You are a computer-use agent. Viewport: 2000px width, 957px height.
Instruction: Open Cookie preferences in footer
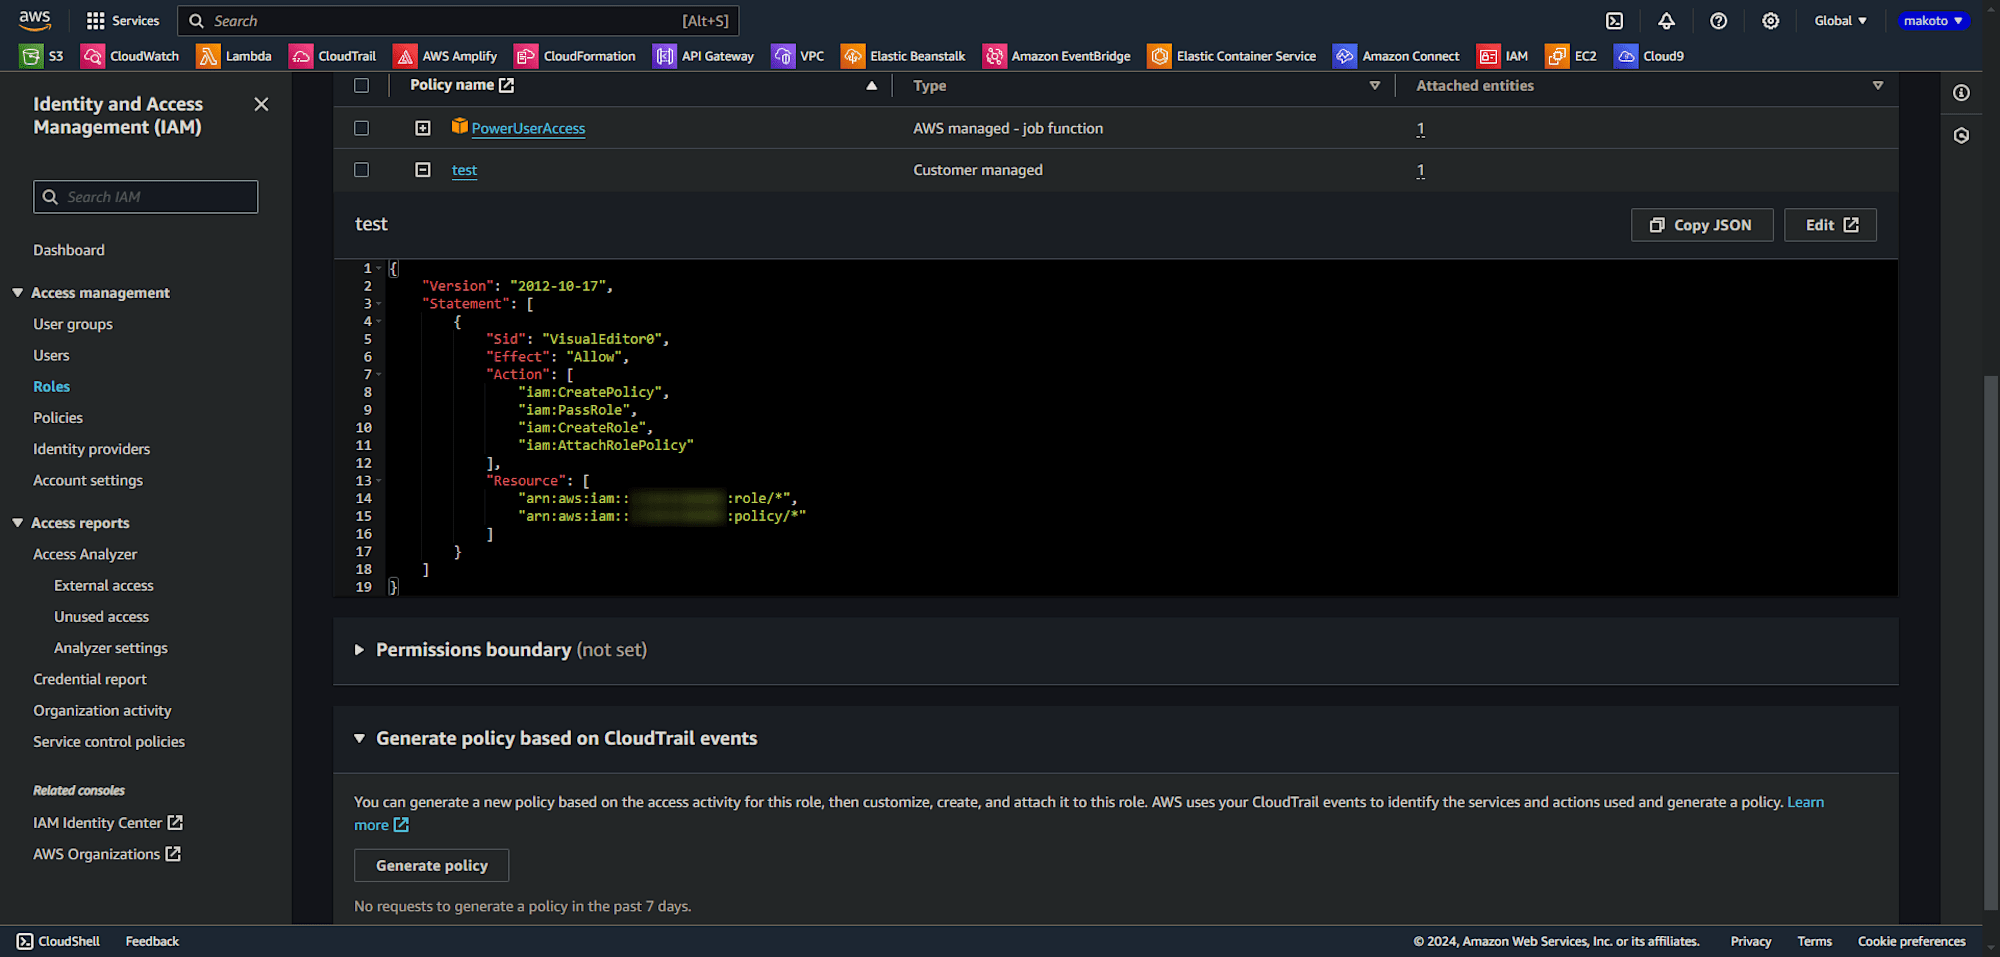[1912, 941]
